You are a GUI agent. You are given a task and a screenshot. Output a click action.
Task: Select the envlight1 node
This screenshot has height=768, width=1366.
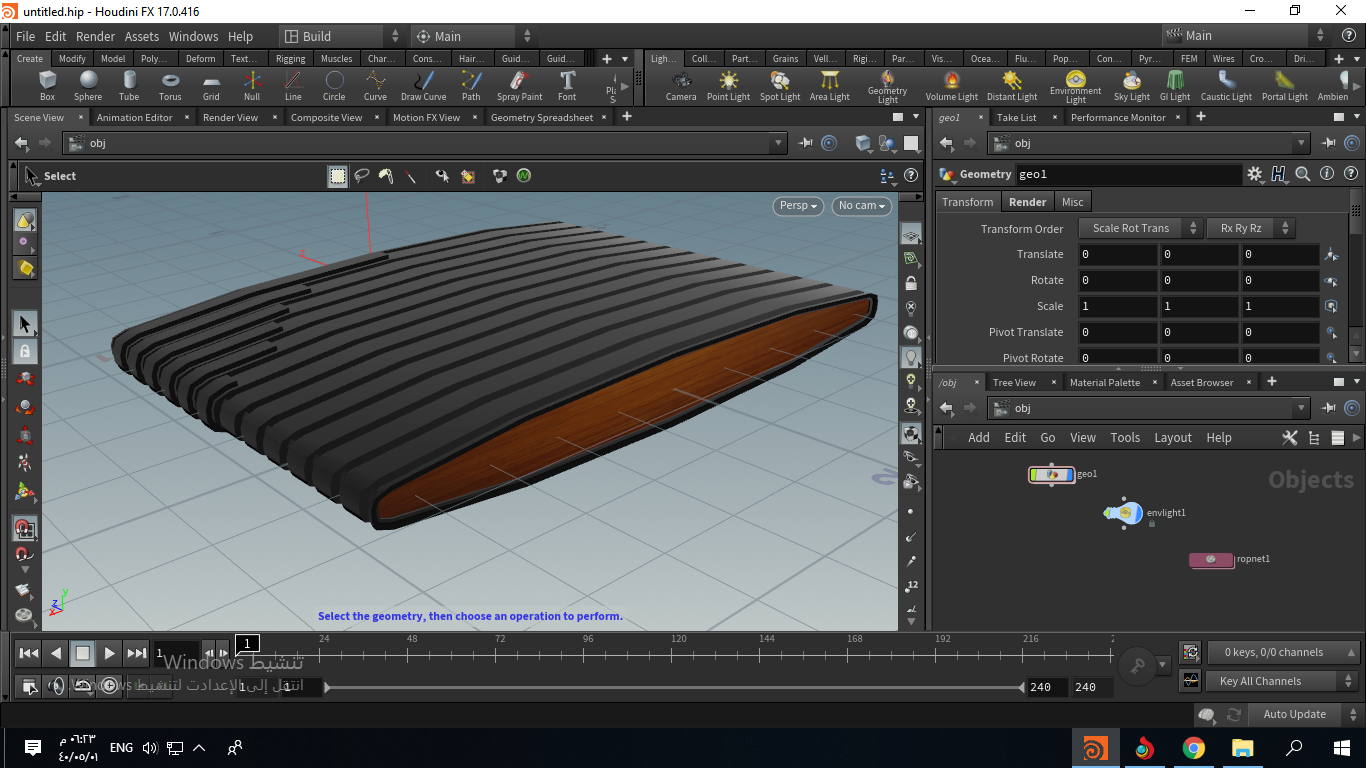[1123, 512]
